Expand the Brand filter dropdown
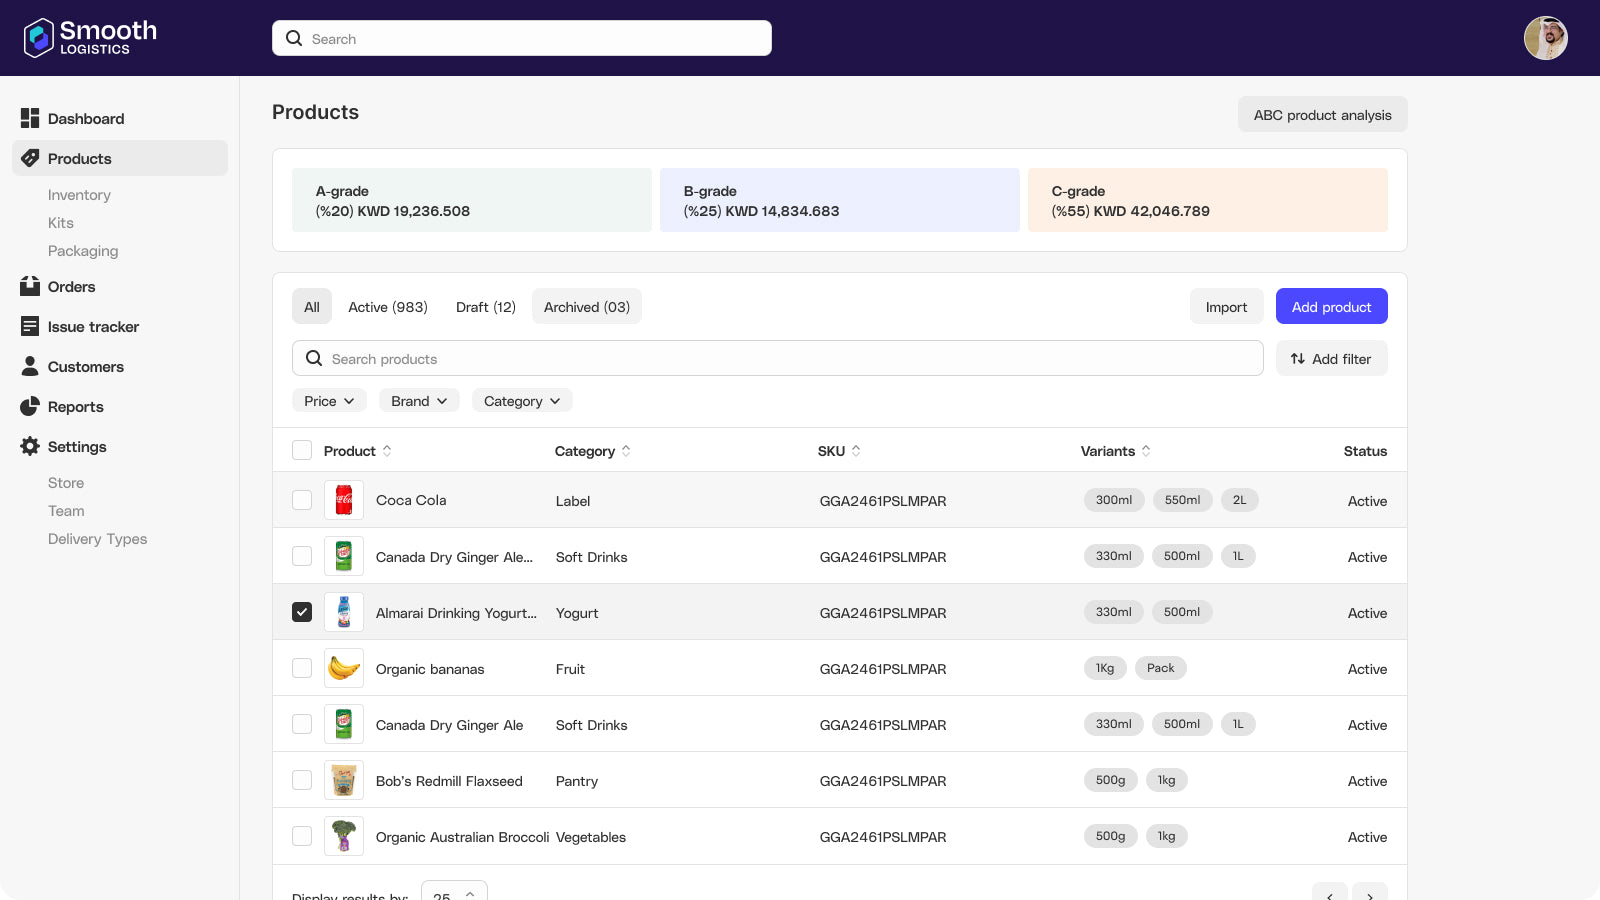Screen dimensions: 1600x900 coord(418,400)
